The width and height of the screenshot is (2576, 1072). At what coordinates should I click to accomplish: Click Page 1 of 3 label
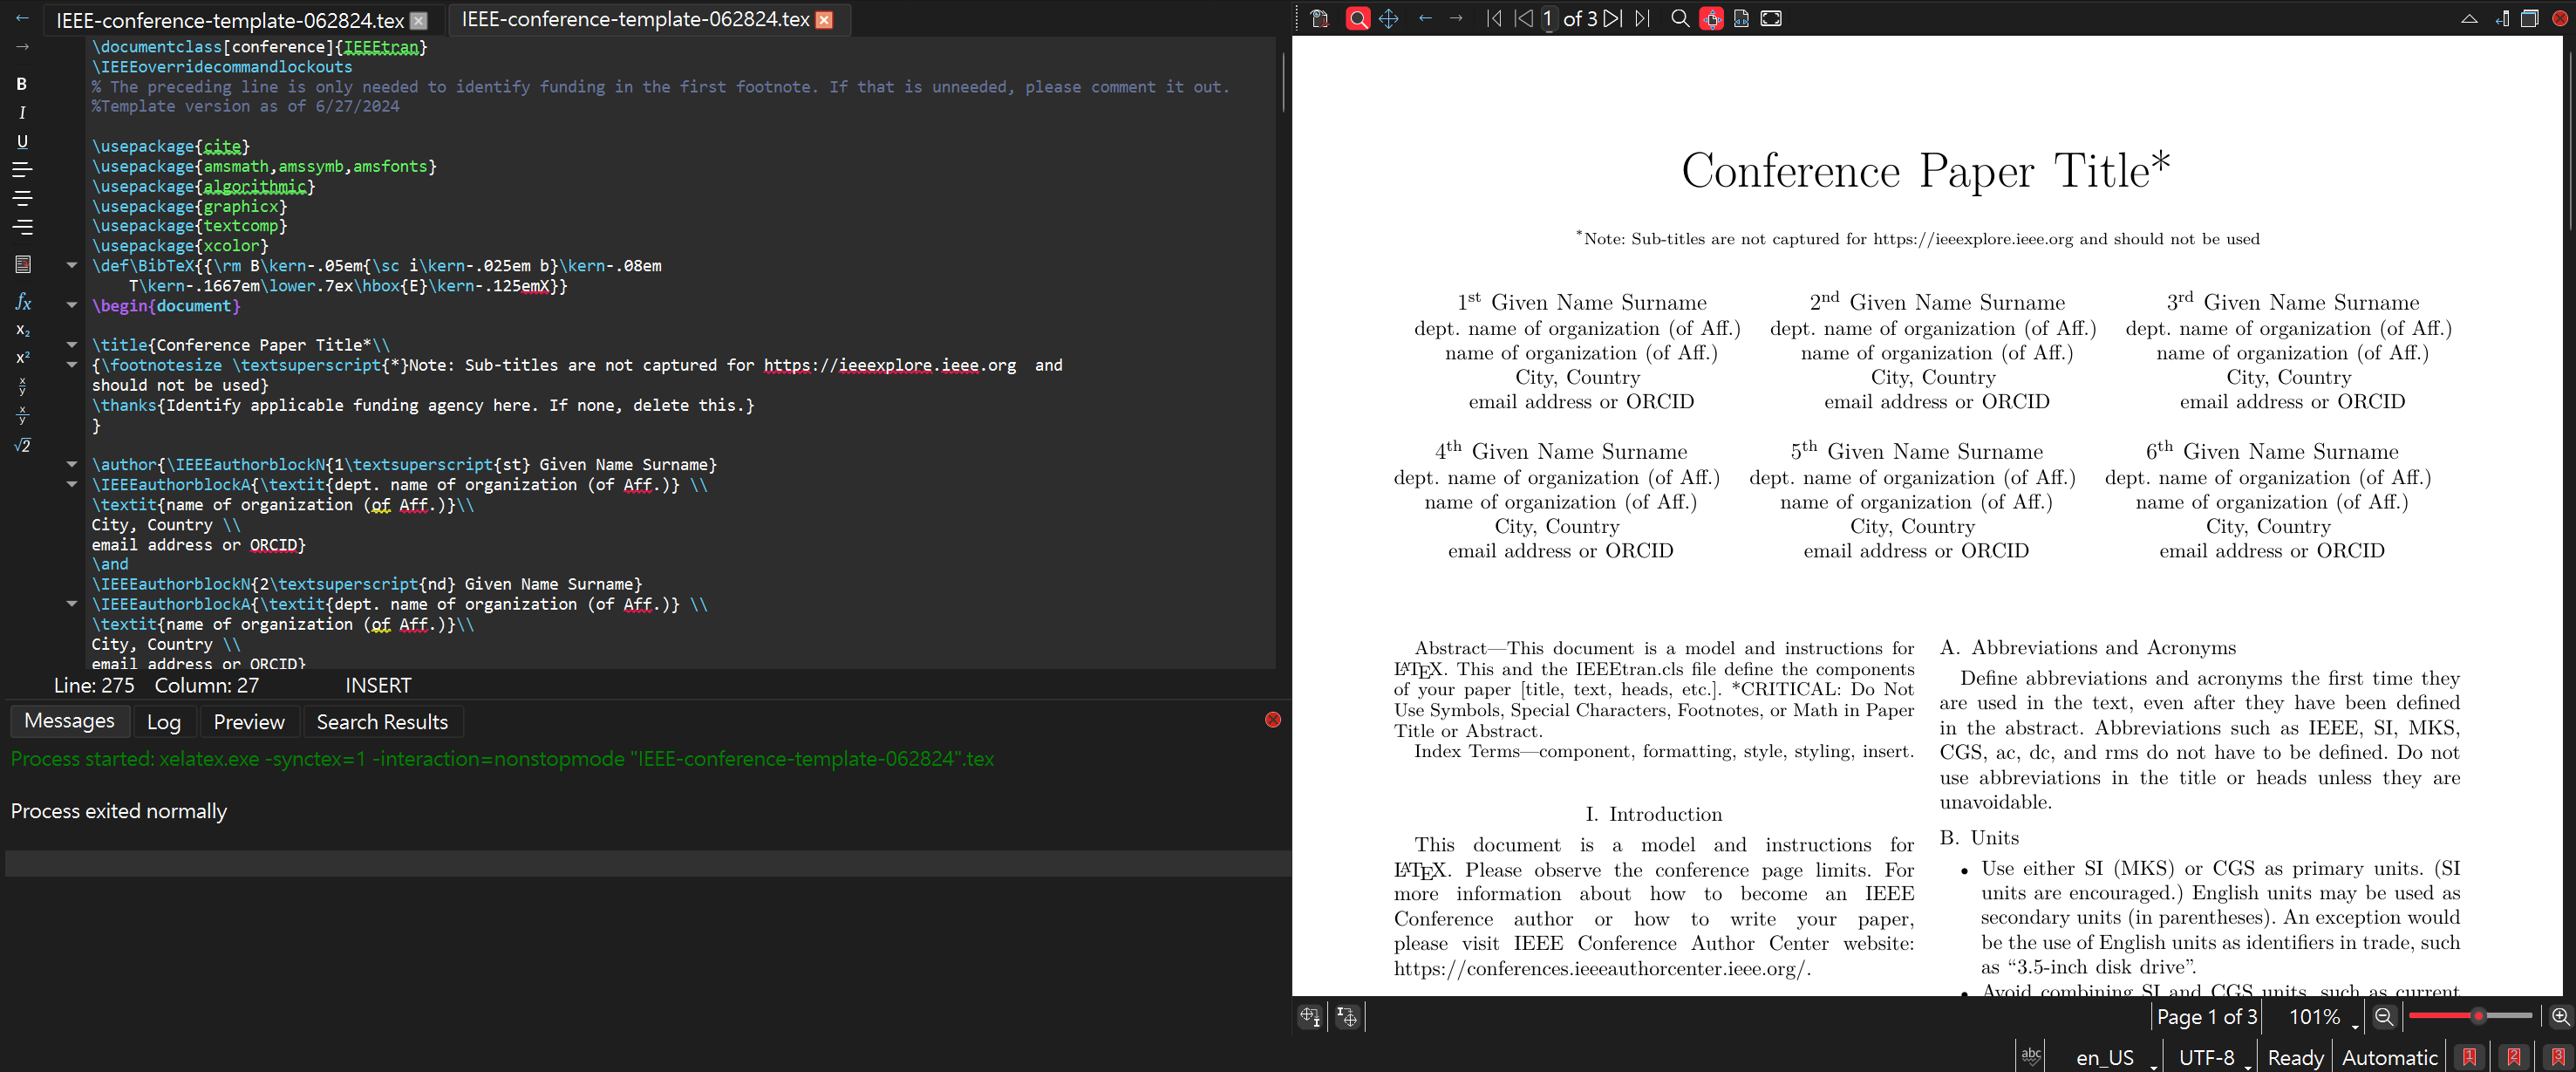pos(2207,1017)
